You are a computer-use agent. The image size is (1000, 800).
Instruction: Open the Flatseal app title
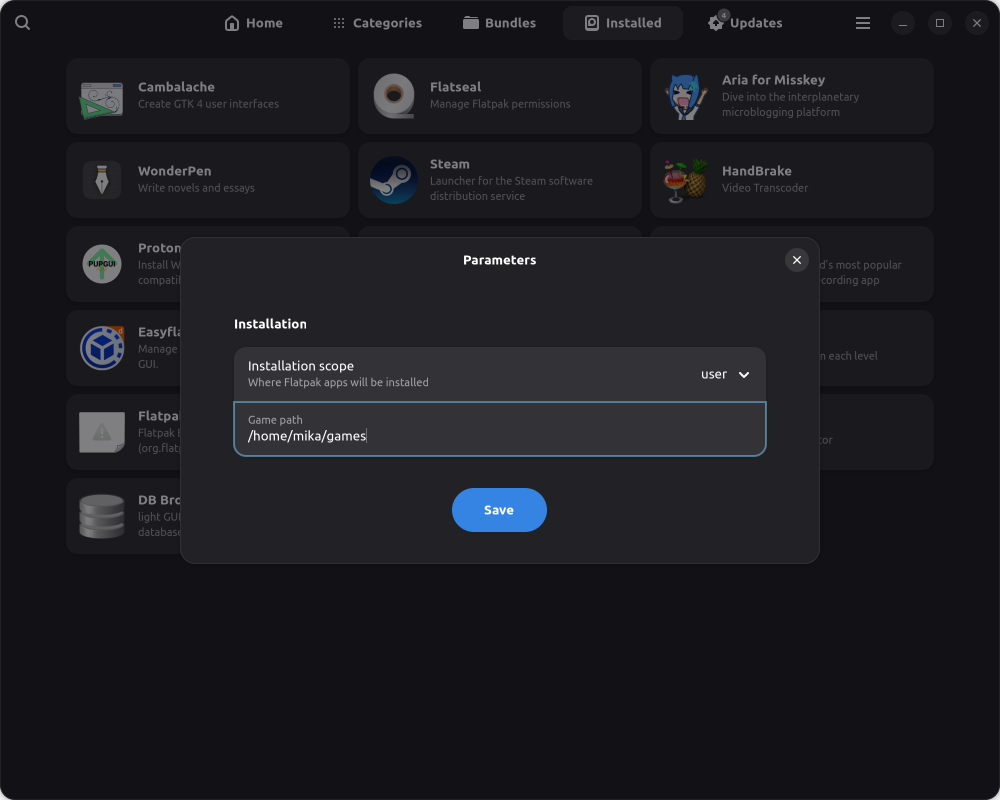coord(455,87)
